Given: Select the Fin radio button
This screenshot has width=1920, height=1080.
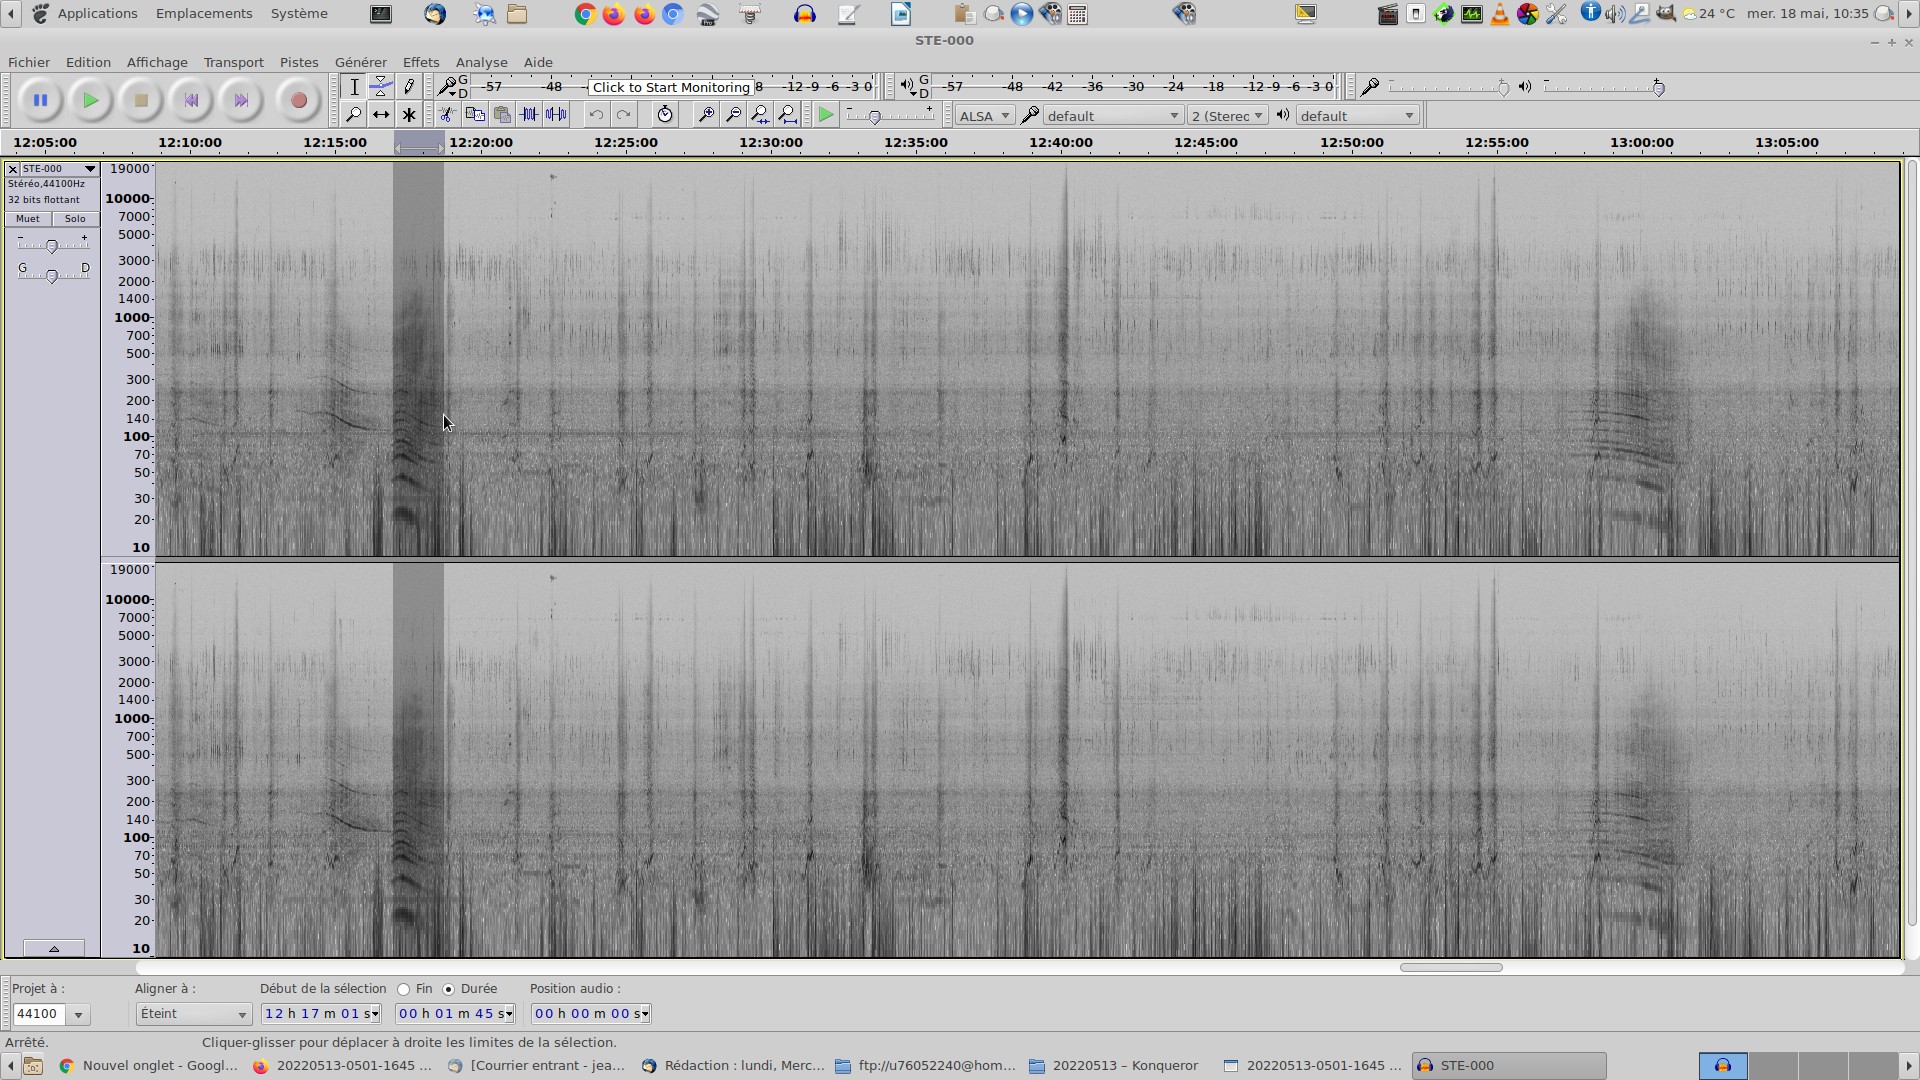Looking at the screenshot, I should [x=404, y=989].
